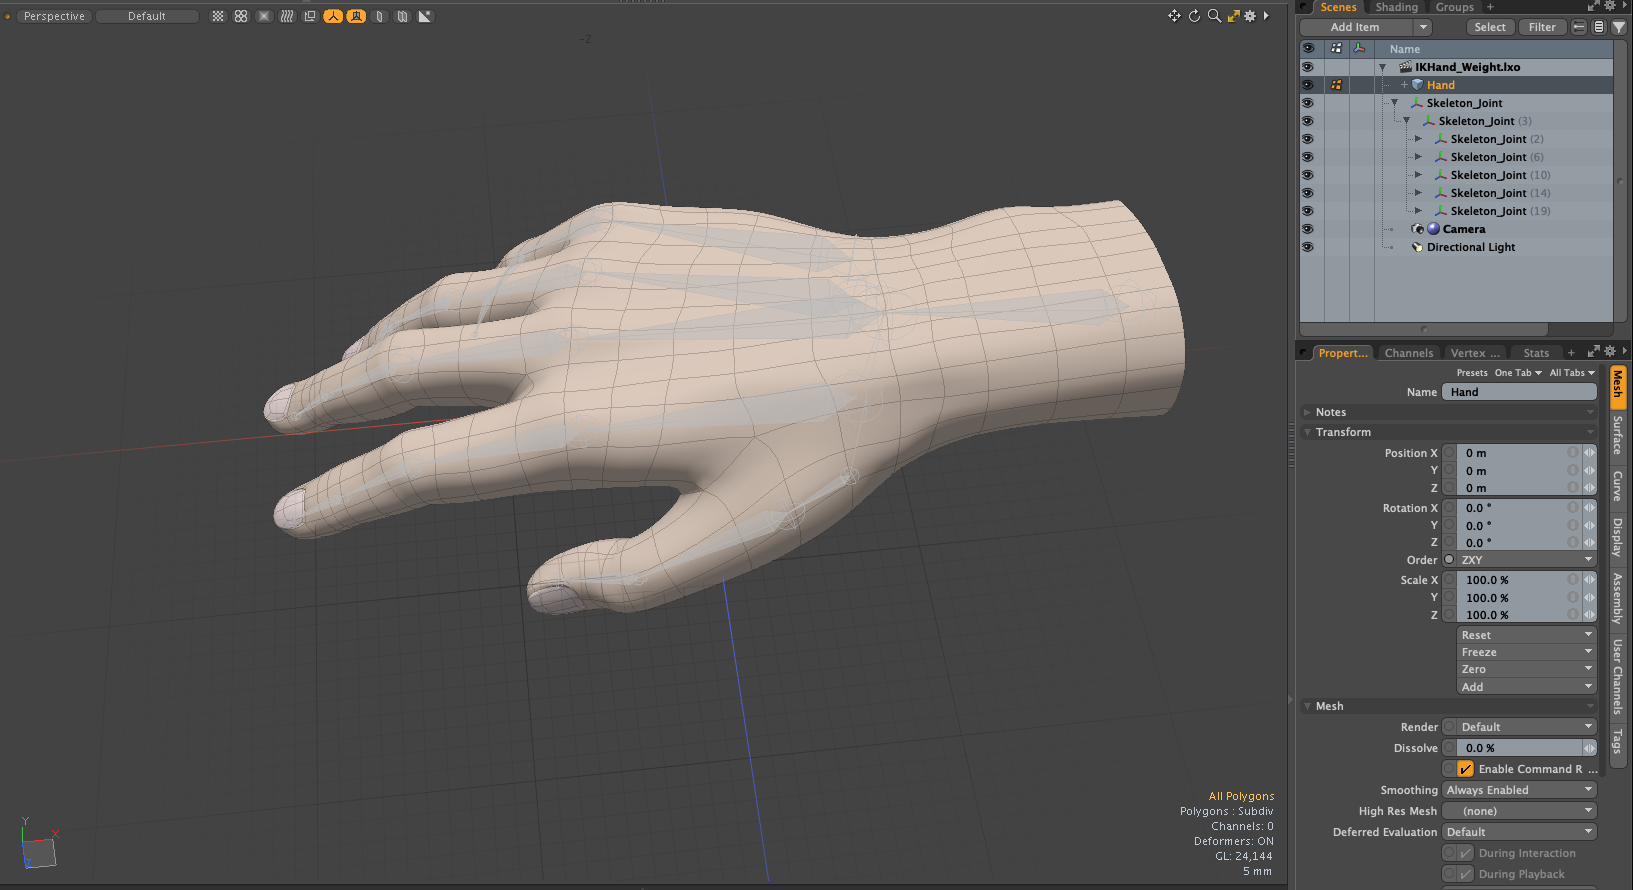Click the Select button in Scenes panel
The width and height of the screenshot is (1633, 890).
coord(1489,28)
